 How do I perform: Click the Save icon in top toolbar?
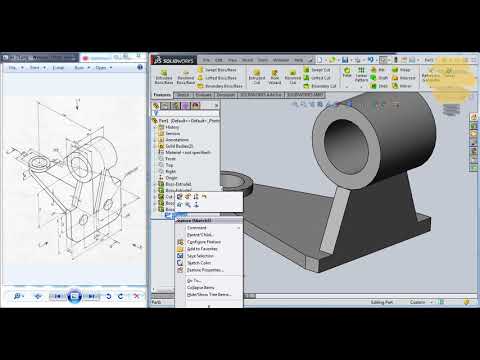pyautogui.click(x=345, y=60)
